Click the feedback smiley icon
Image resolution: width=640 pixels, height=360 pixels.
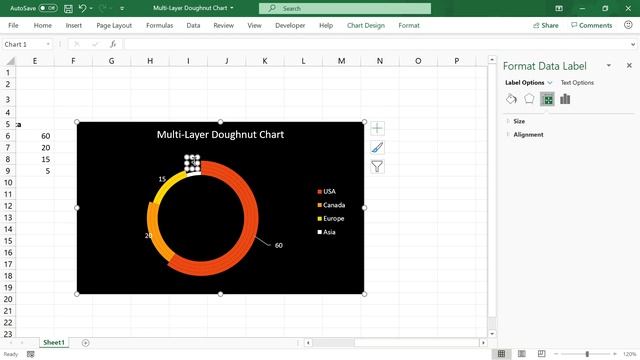point(628,25)
